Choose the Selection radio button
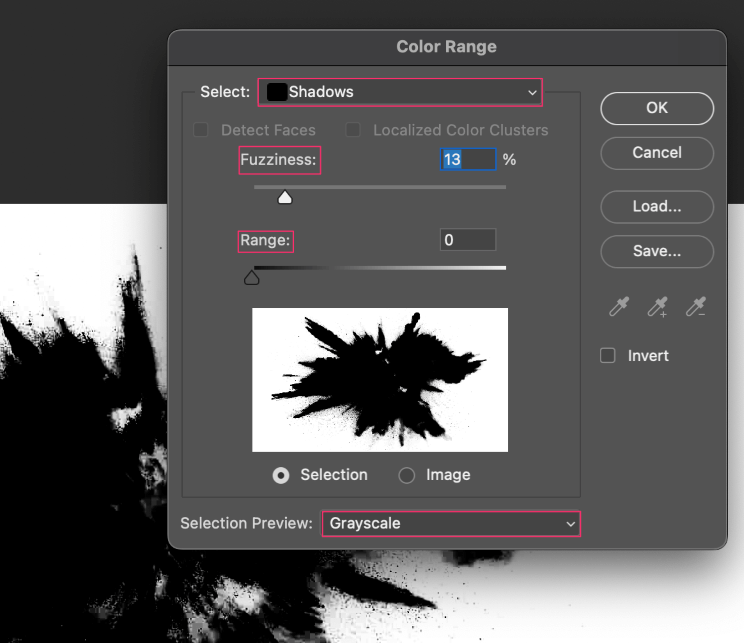 tap(281, 475)
